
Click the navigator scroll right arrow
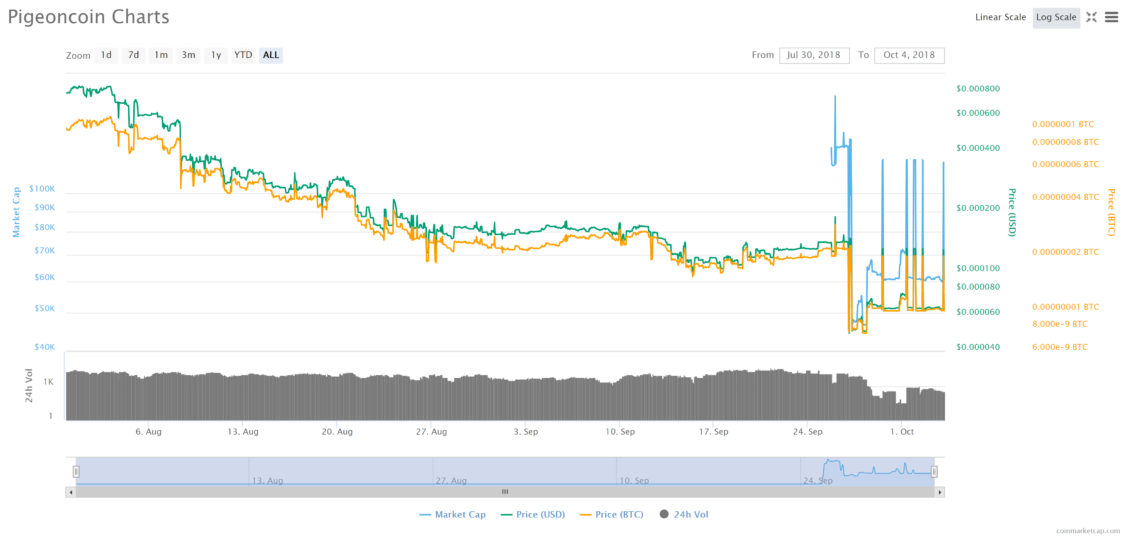[940, 492]
